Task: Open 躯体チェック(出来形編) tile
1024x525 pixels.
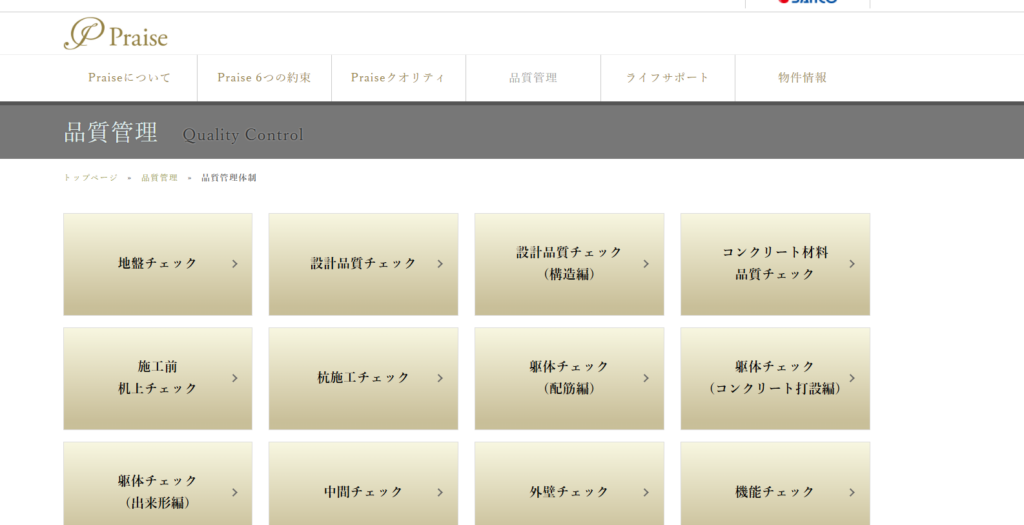Action: pyautogui.click(x=158, y=490)
